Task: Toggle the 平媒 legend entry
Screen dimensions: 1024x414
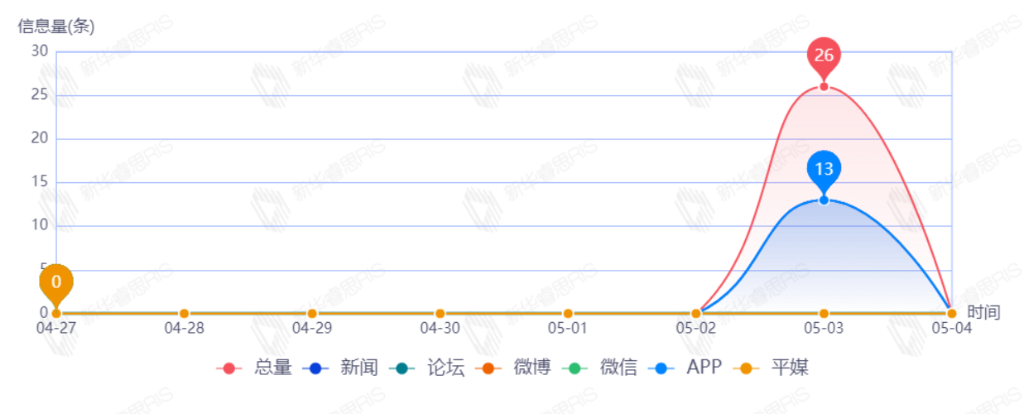Action: [x=773, y=368]
